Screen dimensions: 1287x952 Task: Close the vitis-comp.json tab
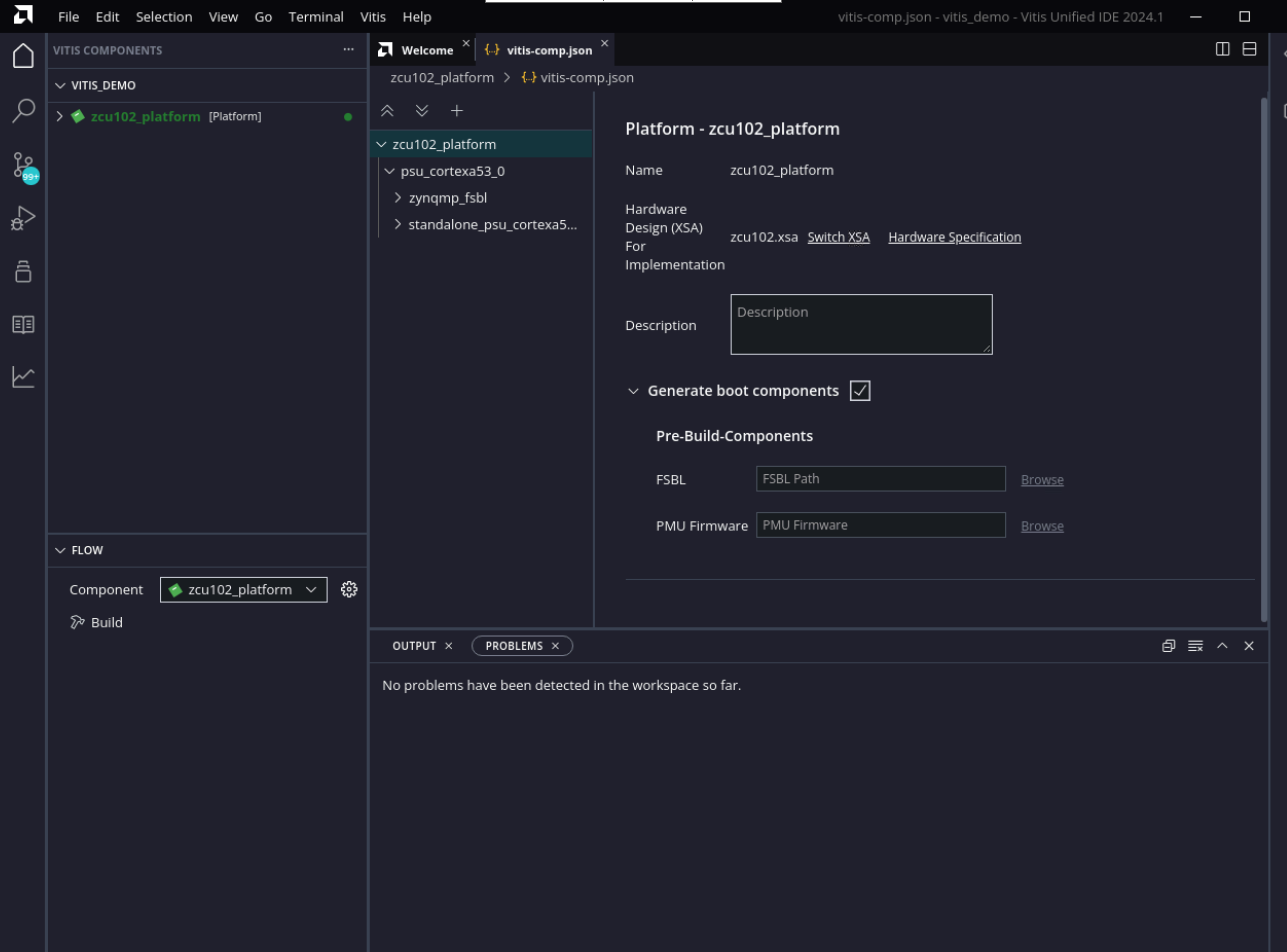click(604, 43)
